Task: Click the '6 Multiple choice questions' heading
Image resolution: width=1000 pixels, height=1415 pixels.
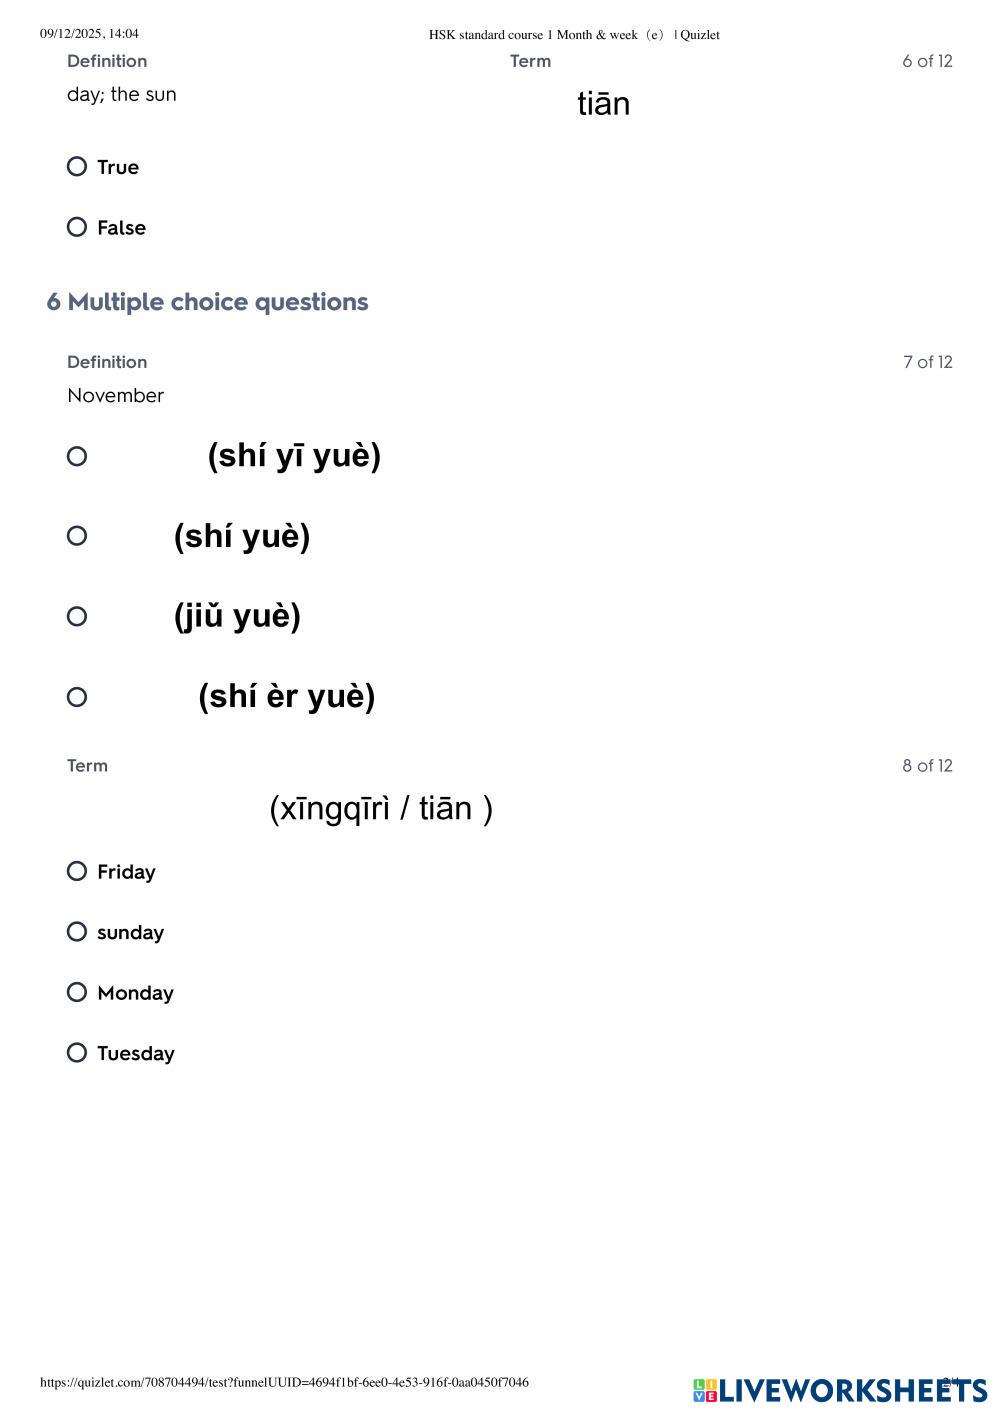Action: (x=207, y=302)
